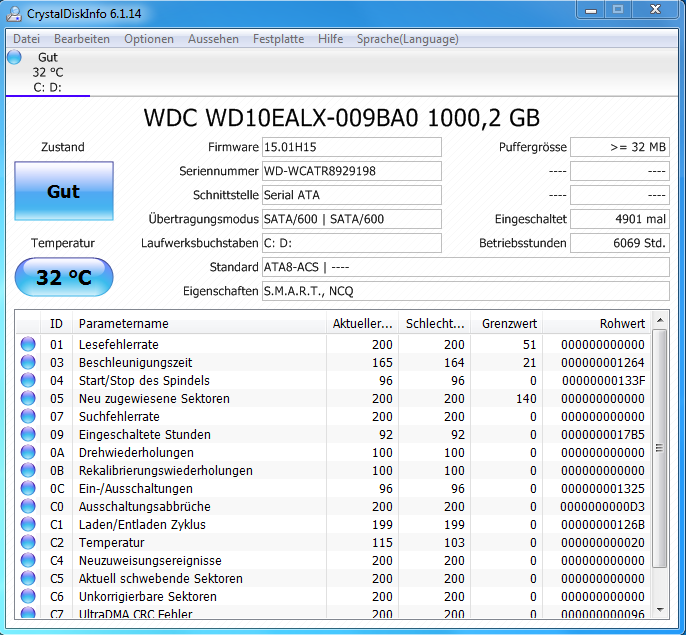The height and width of the screenshot is (635, 686).
Task: Click status orb of Neu zugewiesene Sektoren row
Action: (x=28, y=398)
